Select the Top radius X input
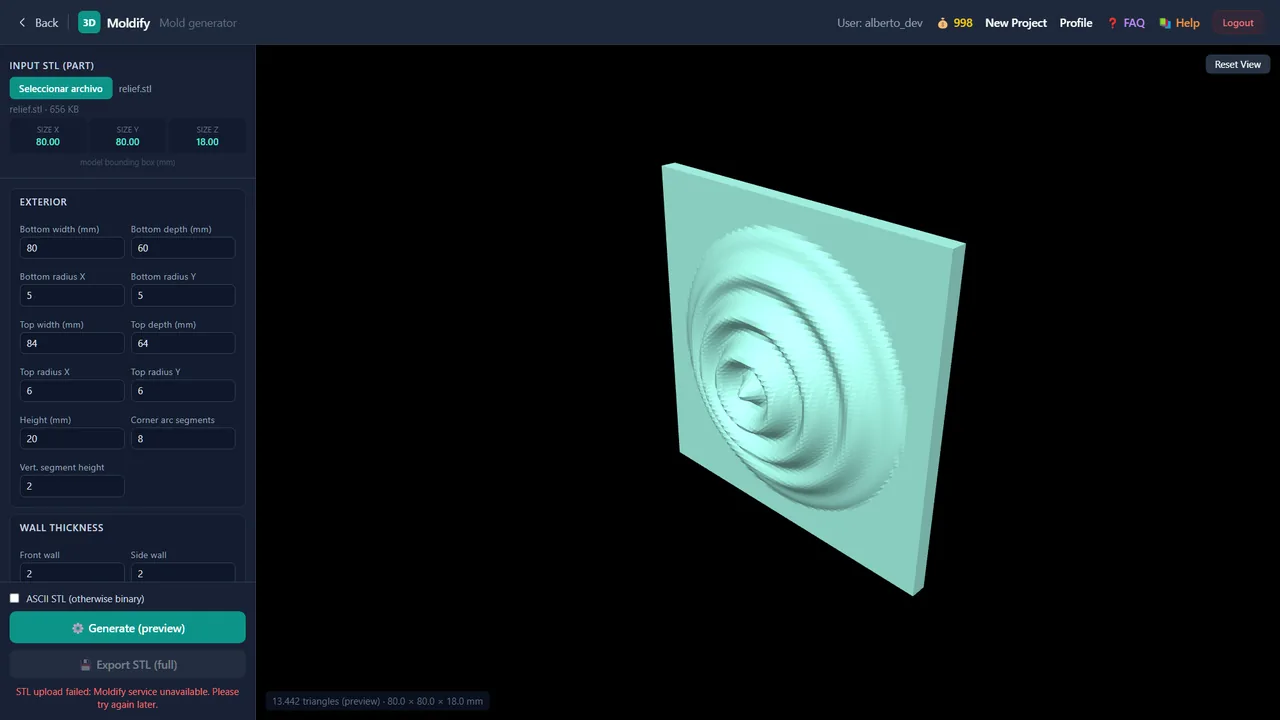Viewport: 1280px width, 720px height. coord(72,391)
